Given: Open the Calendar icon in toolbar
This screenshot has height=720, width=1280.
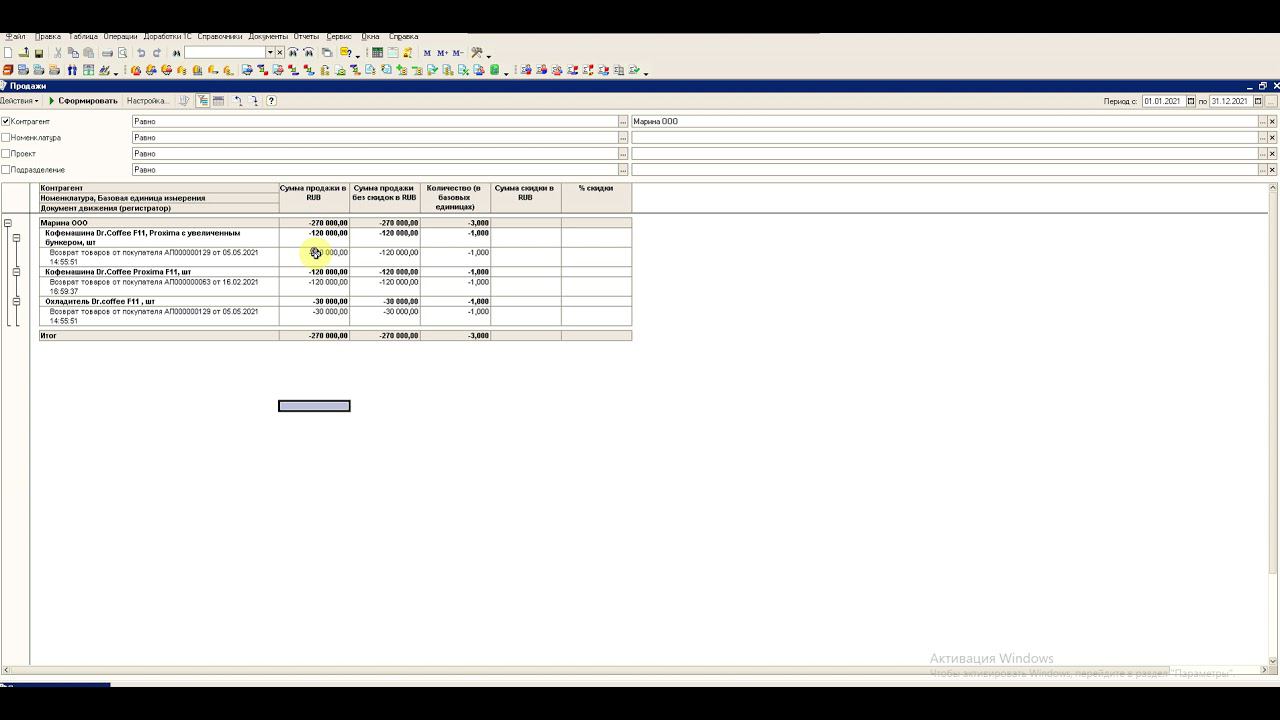Looking at the screenshot, I should pos(392,53).
